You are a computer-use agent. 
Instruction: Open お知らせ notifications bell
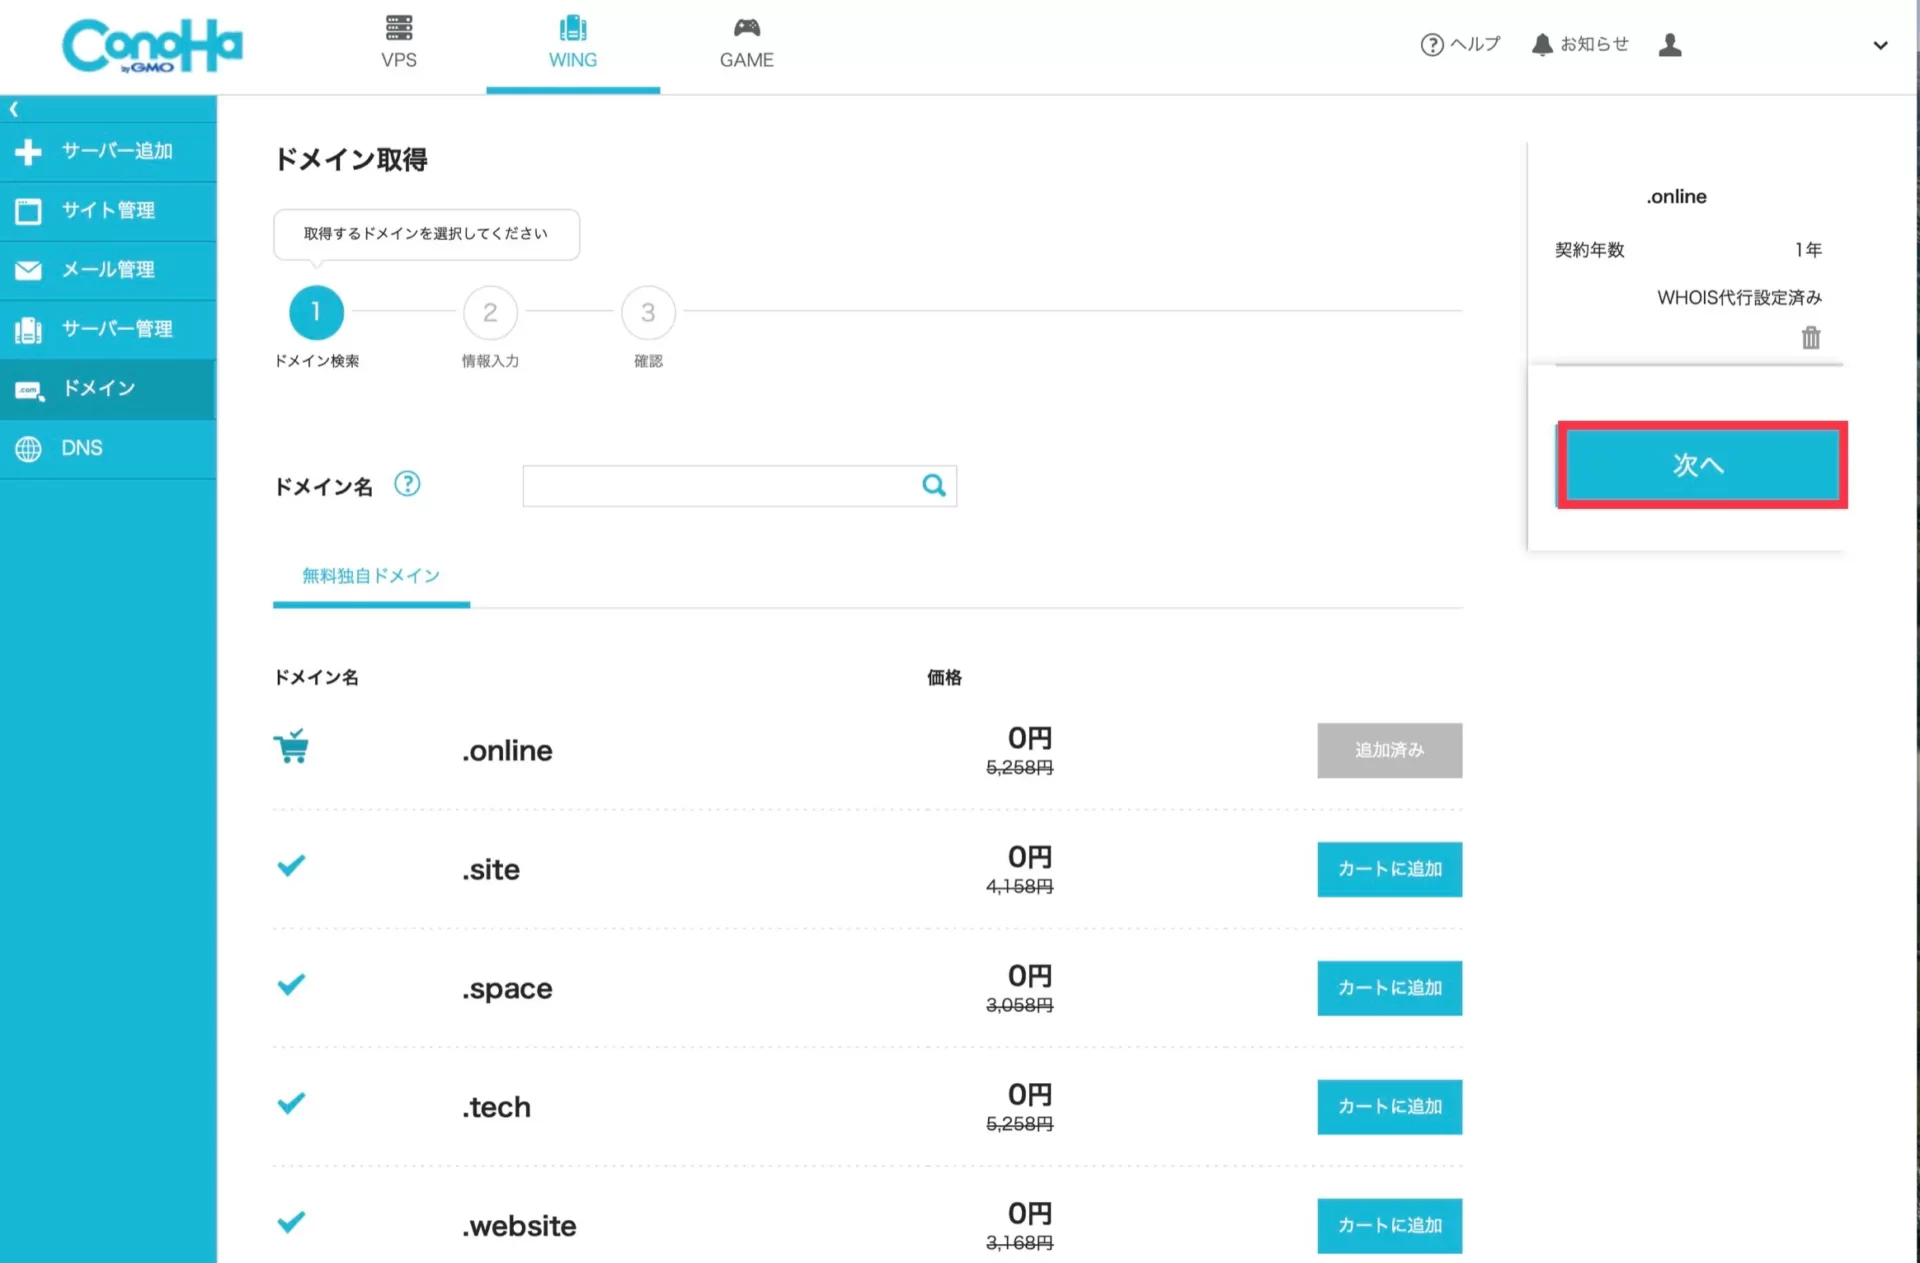click(x=1580, y=44)
